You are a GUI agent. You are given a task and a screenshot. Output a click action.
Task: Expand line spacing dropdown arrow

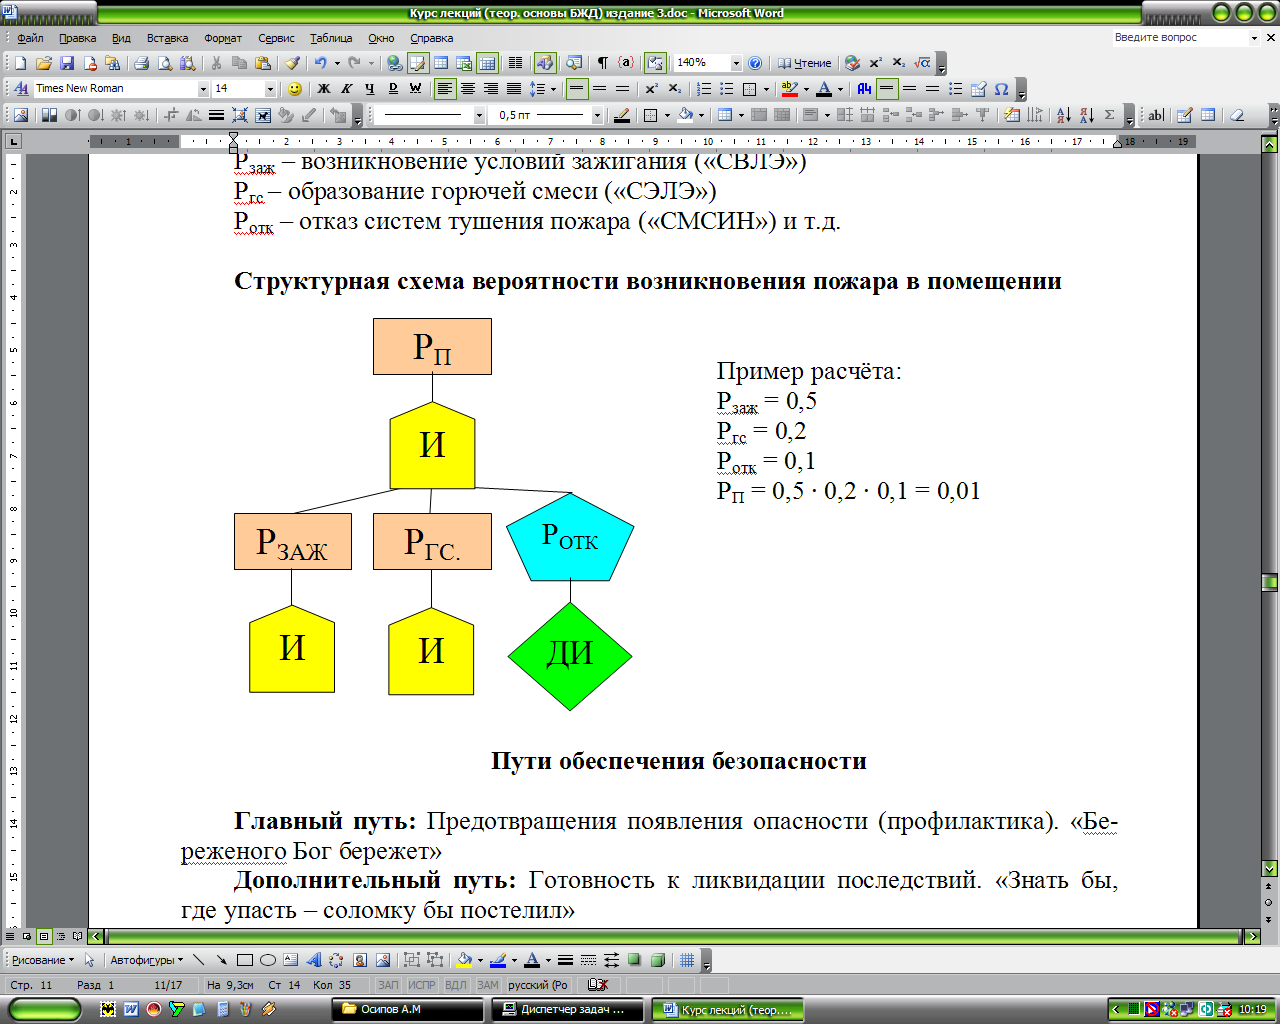(x=553, y=89)
